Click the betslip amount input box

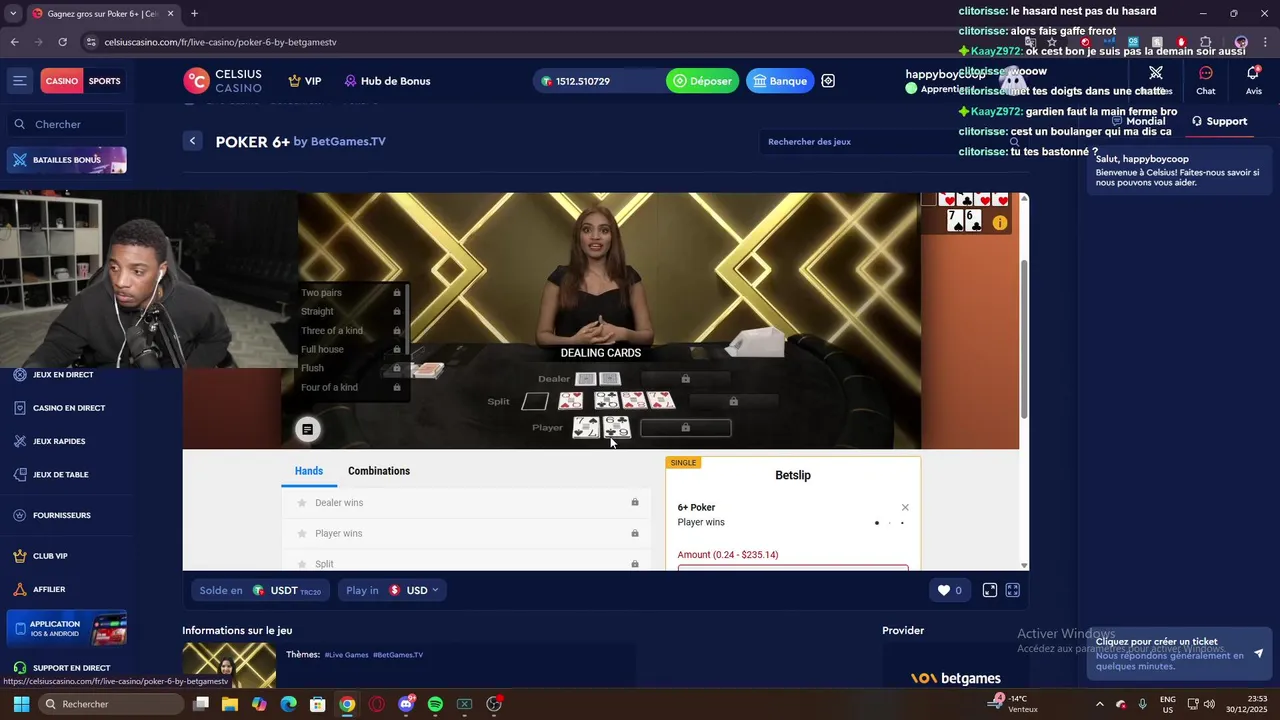pos(793,568)
